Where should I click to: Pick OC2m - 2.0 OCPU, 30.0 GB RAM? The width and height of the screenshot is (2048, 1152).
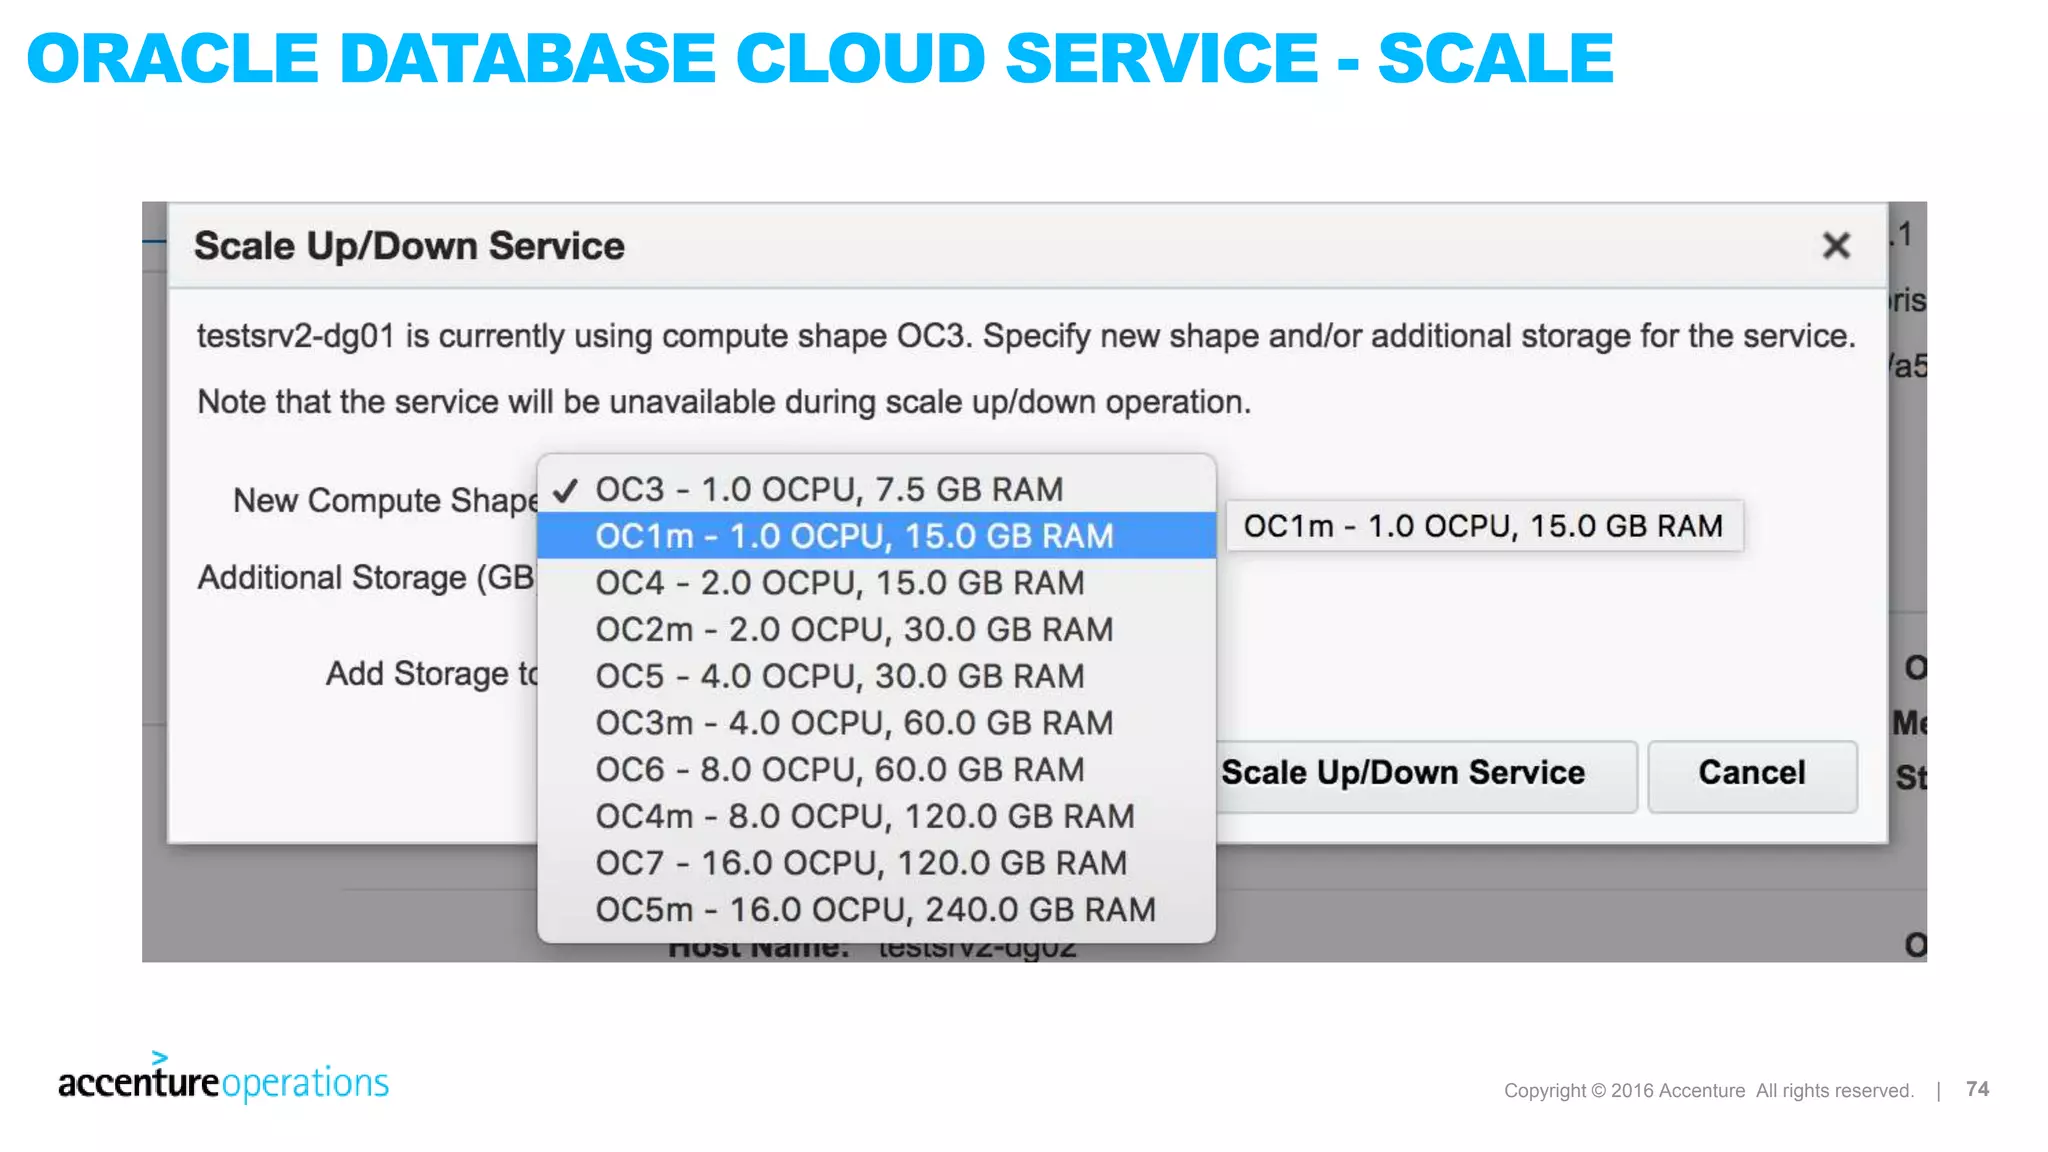(876, 629)
